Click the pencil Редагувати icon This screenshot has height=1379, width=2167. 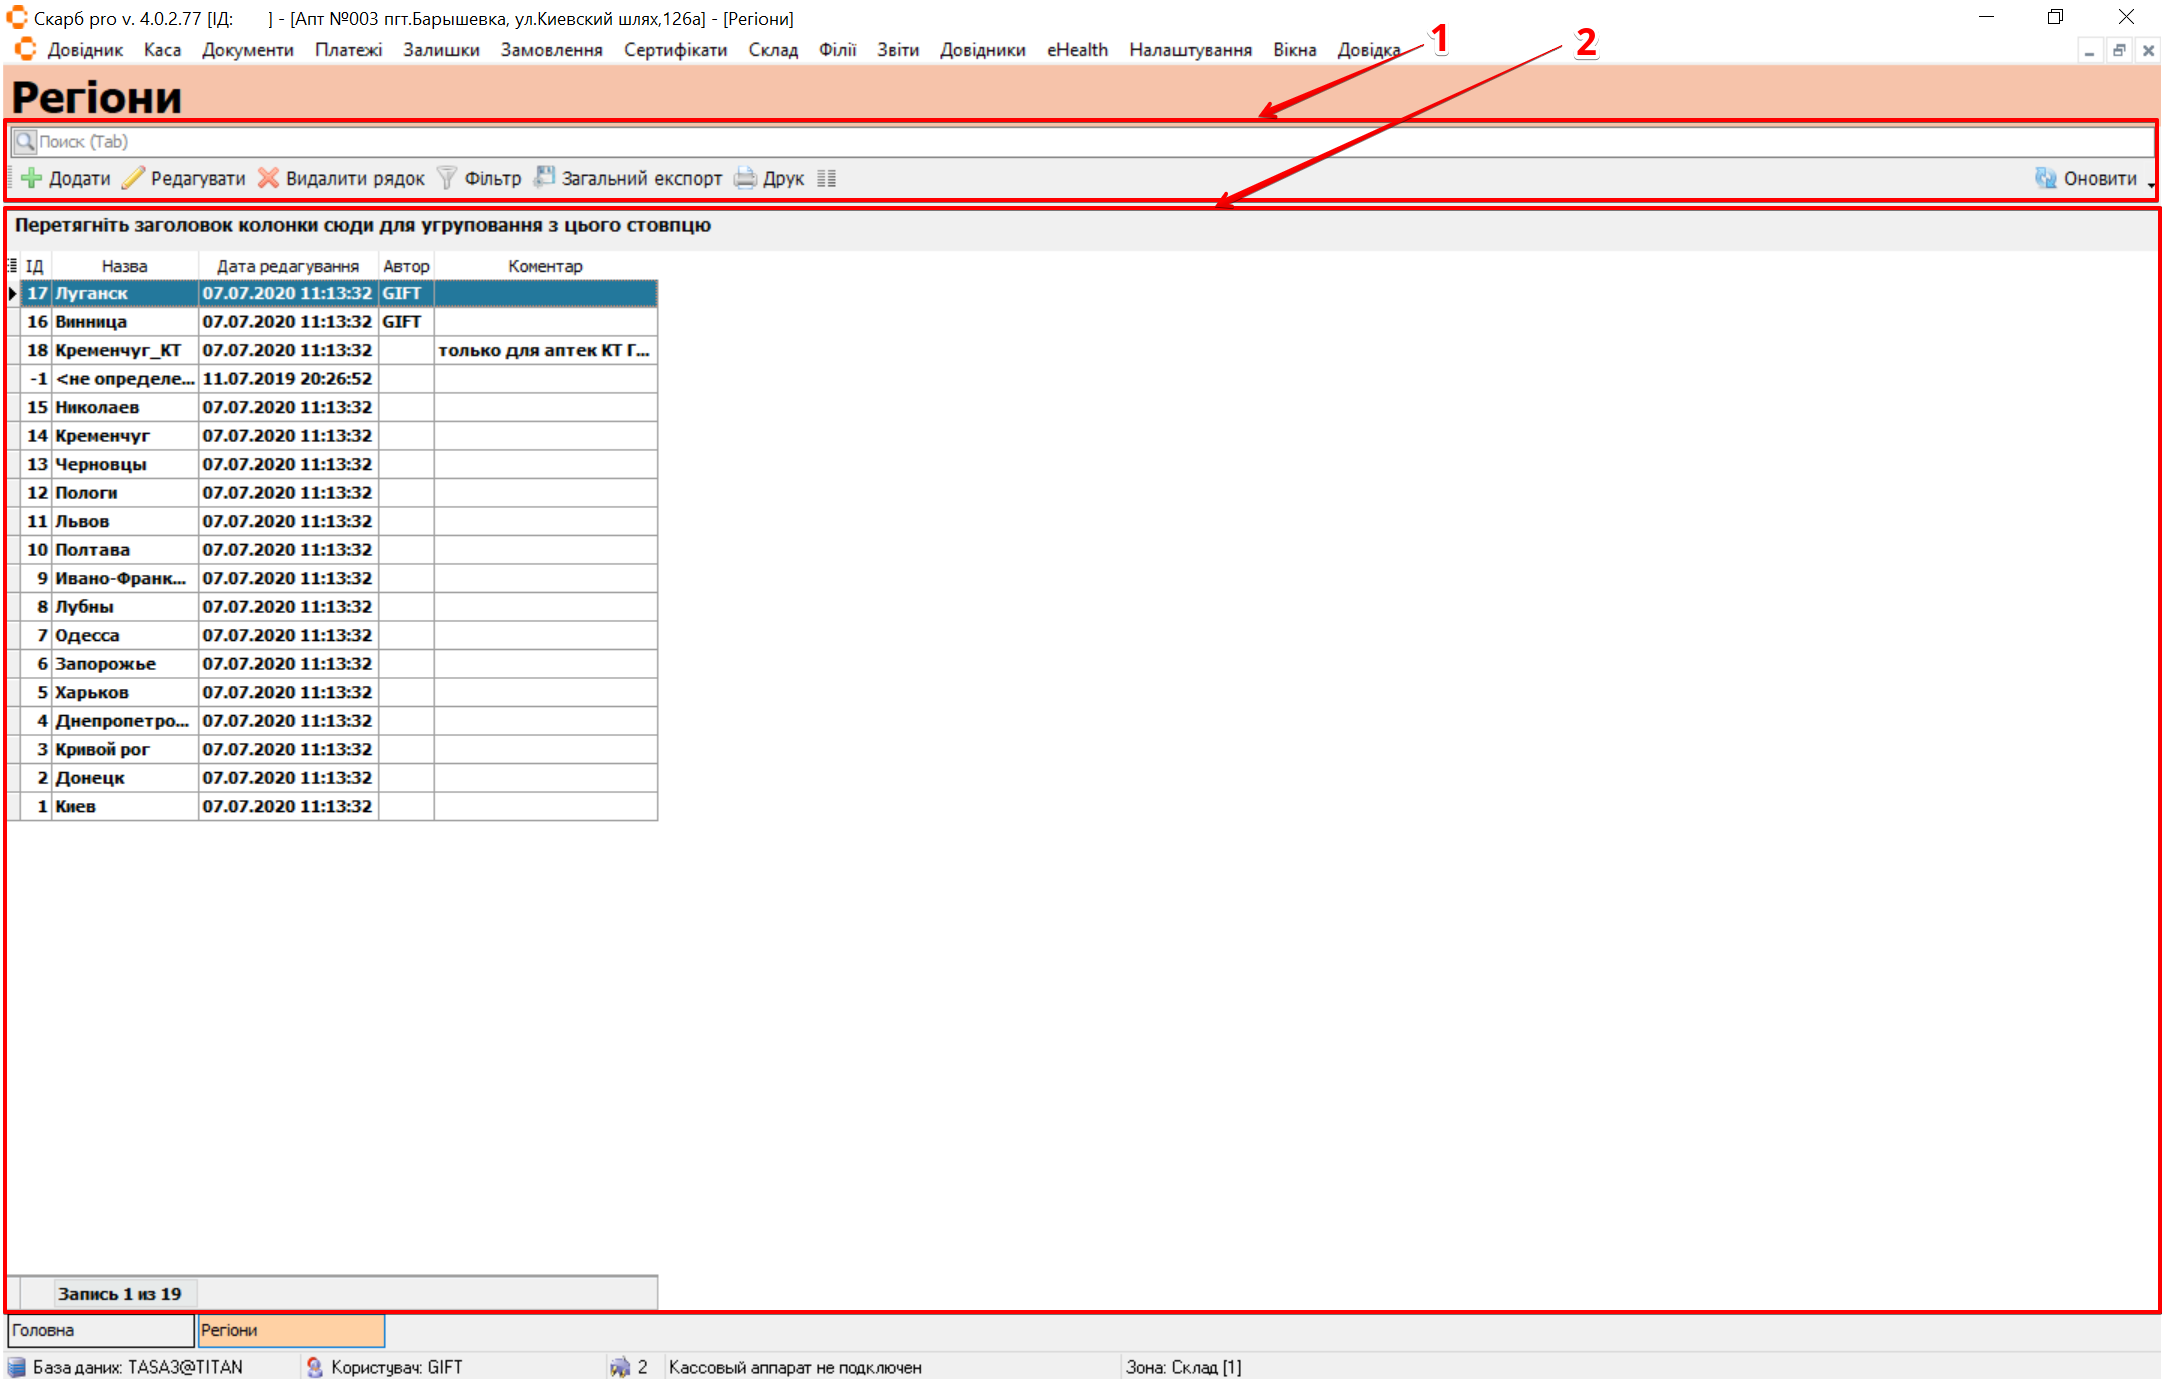(x=133, y=178)
